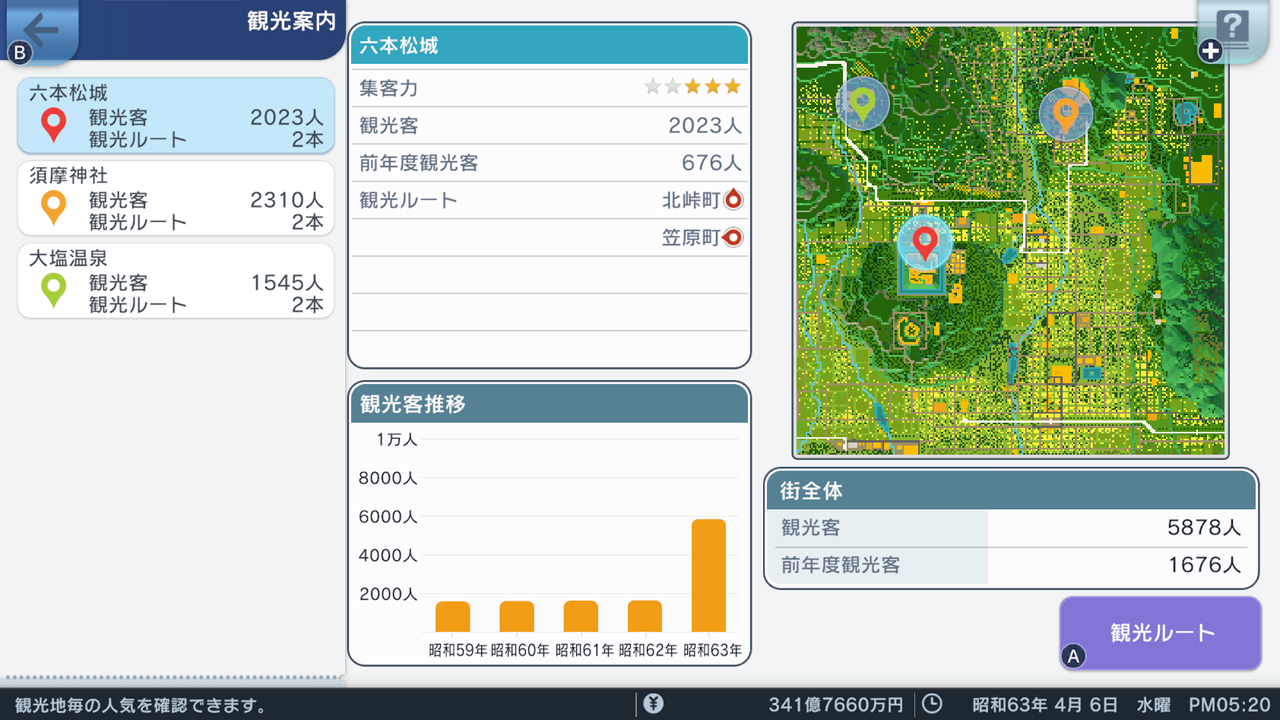Screen dimensions: 1280x720
Task: Click the yen money icon in status bar
Action: [653, 704]
